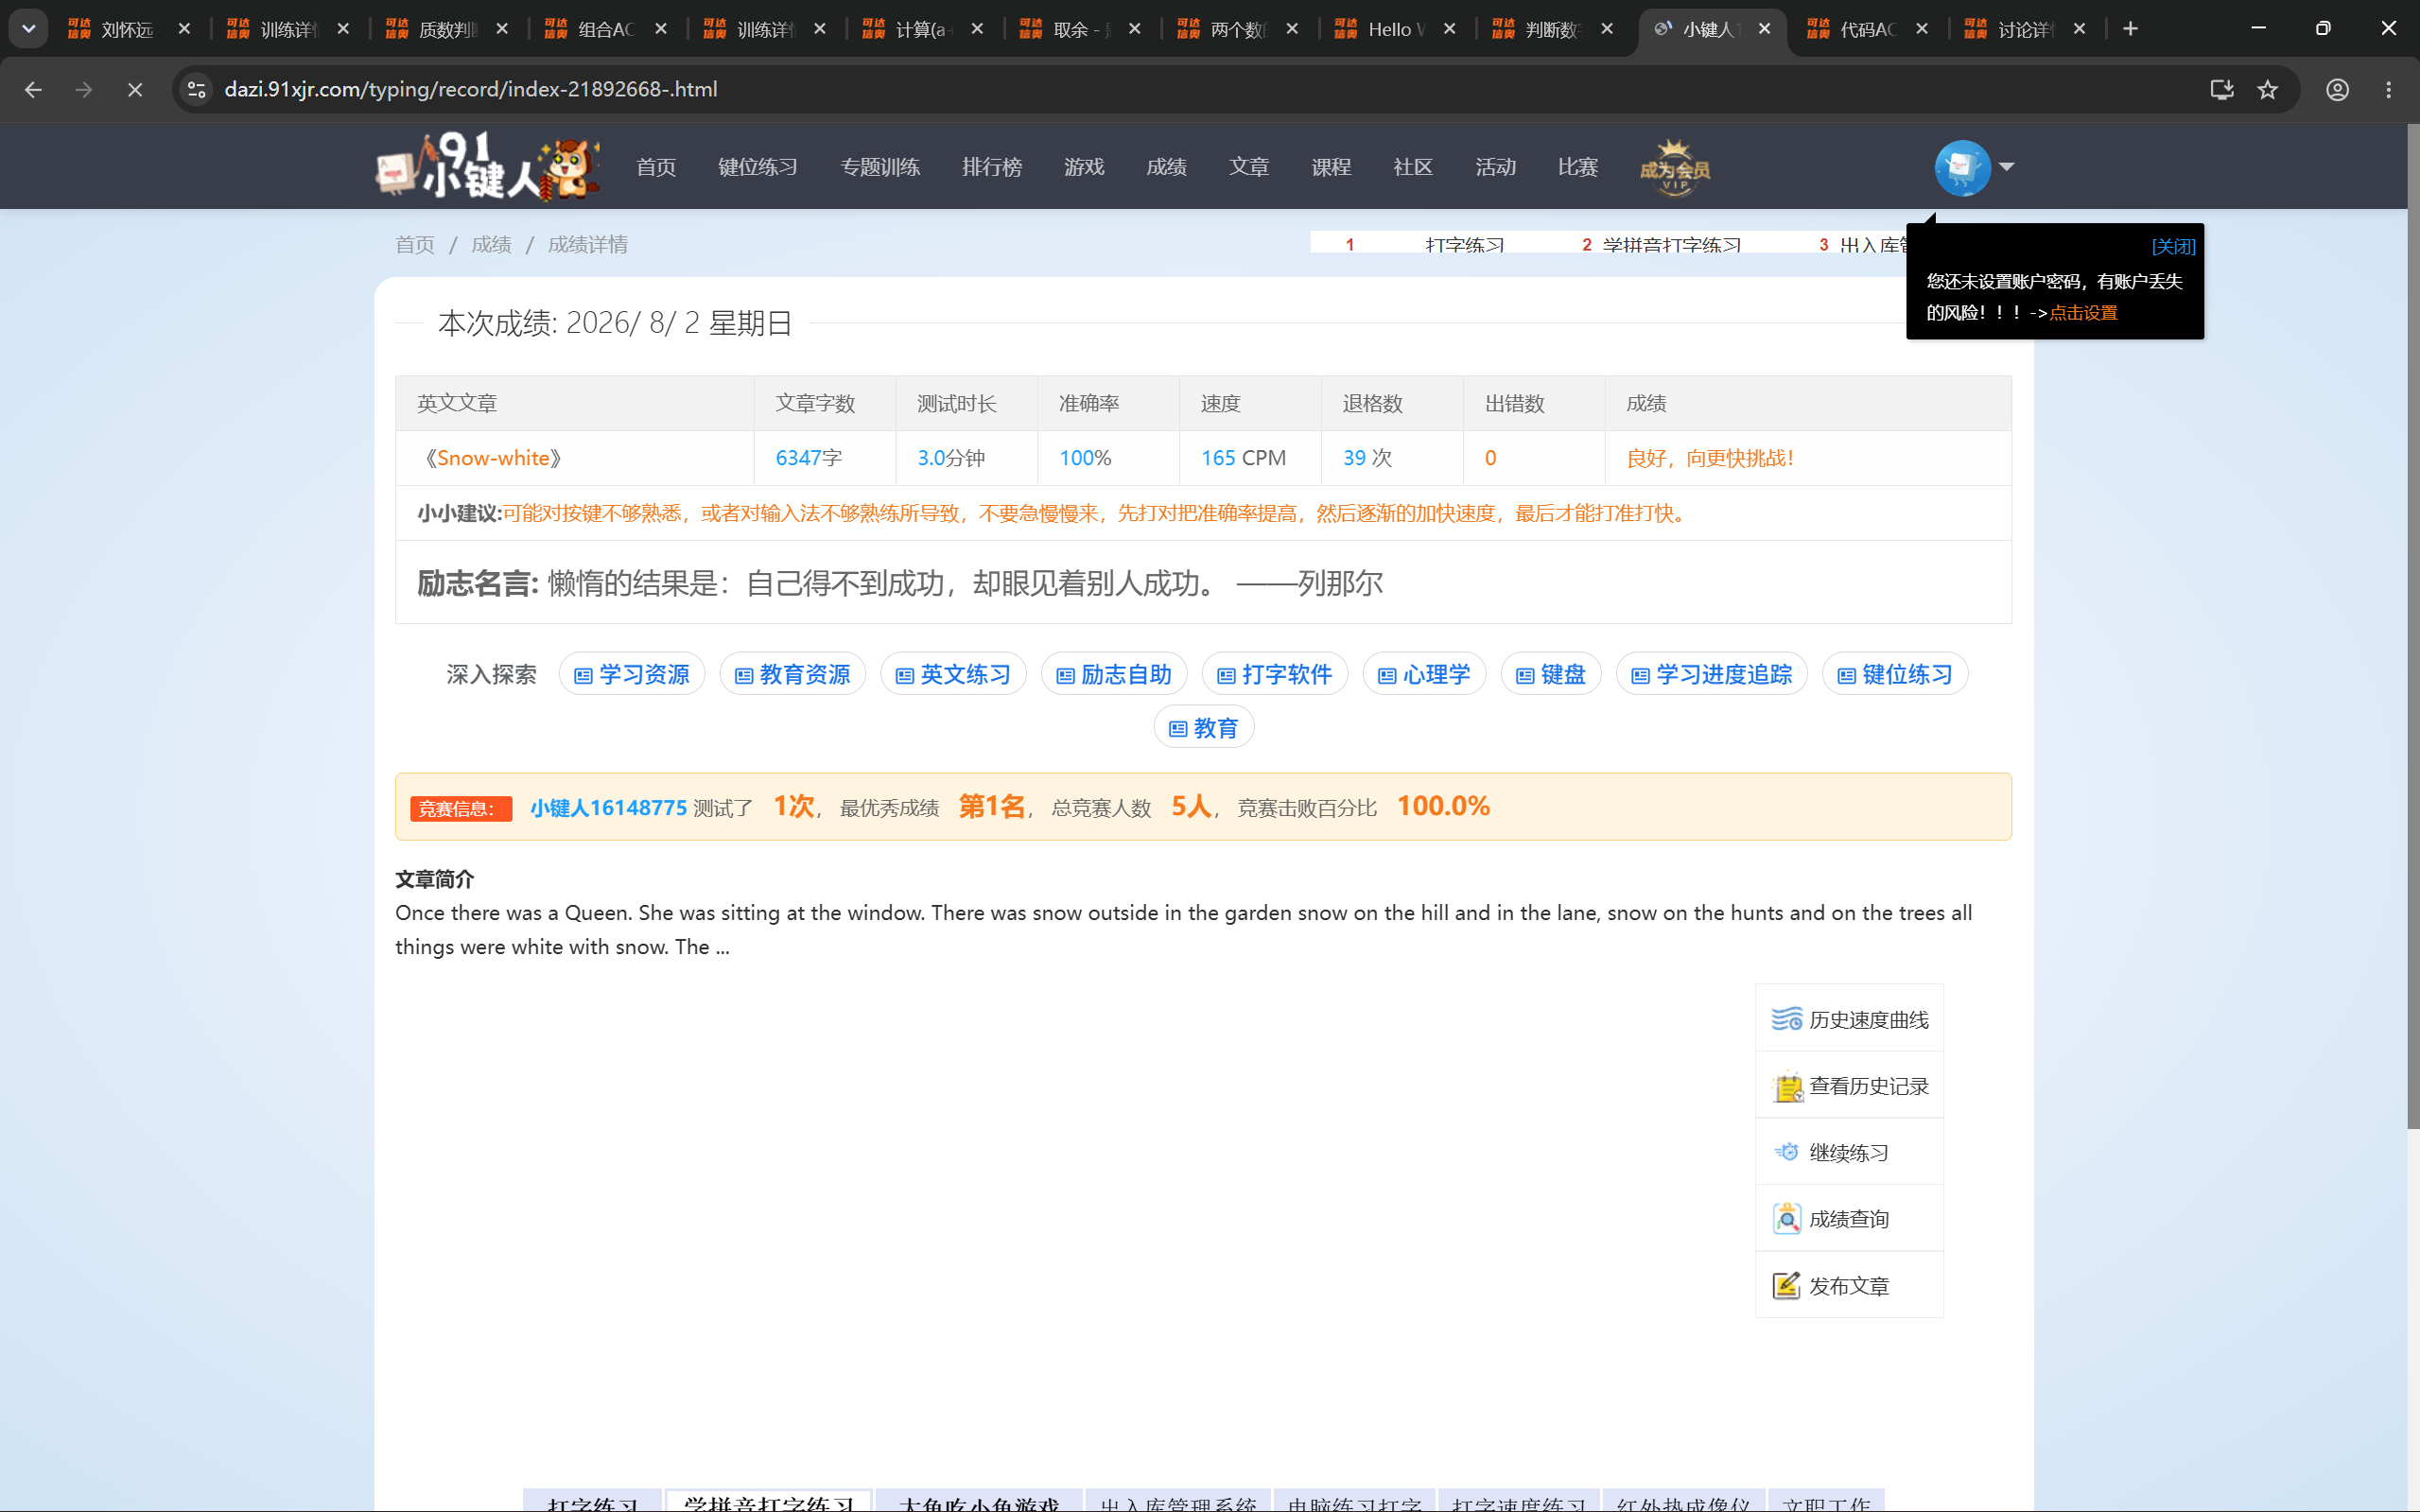The height and width of the screenshot is (1512, 2420).
Task: Switch to the 判断数 tab
Action: pos(1552,29)
